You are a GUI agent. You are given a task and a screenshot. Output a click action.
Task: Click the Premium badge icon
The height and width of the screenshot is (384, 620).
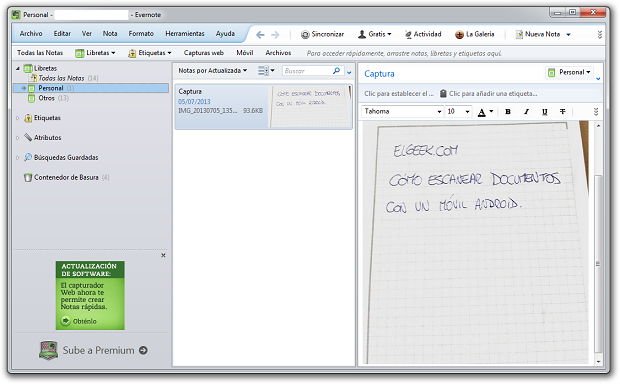point(49,350)
